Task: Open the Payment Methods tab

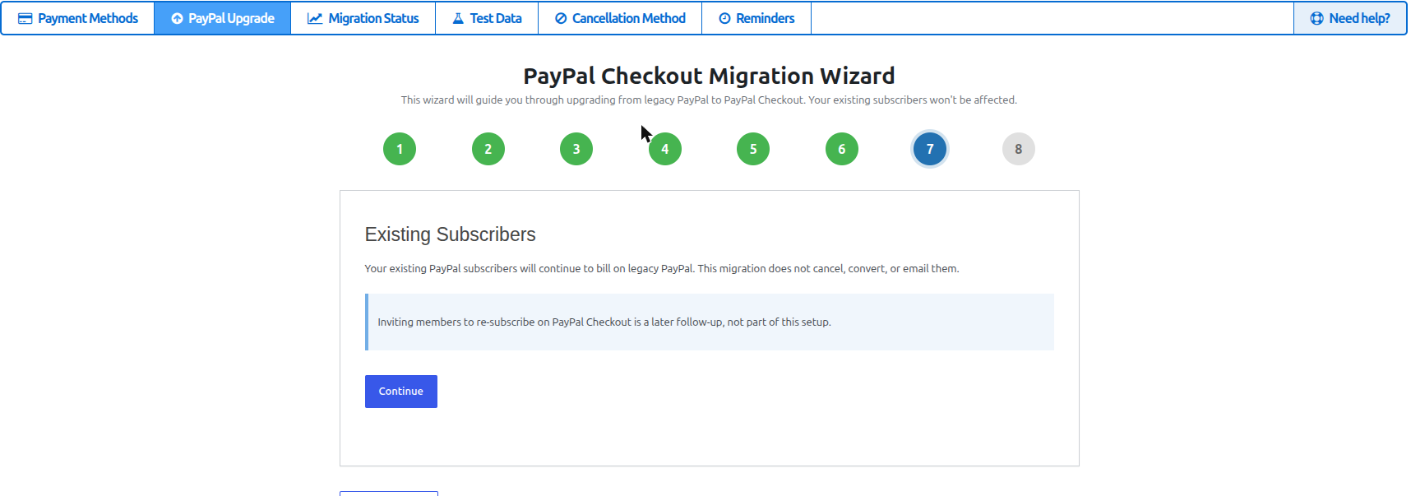Action: (78, 18)
